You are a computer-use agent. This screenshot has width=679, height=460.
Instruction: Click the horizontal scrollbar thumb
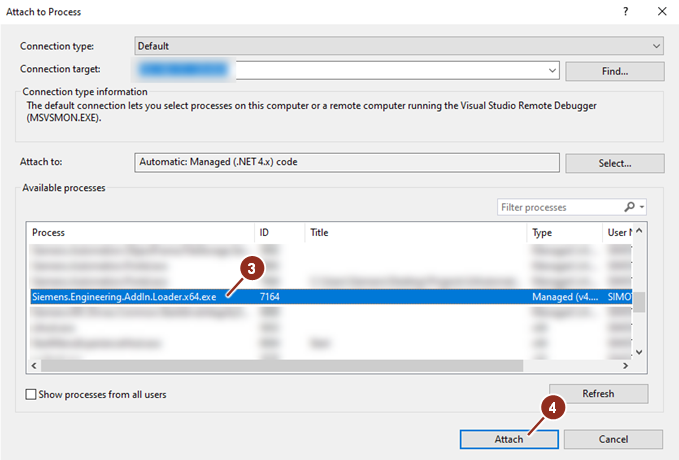[x=282, y=366]
